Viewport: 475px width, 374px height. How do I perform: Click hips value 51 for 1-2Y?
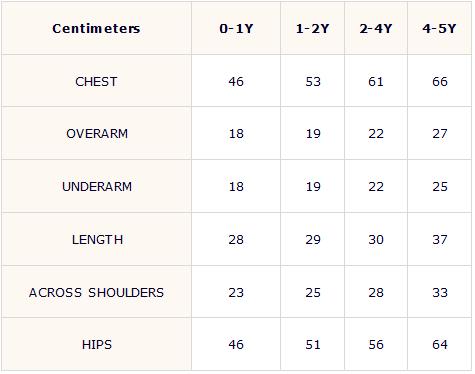[x=313, y=345]
